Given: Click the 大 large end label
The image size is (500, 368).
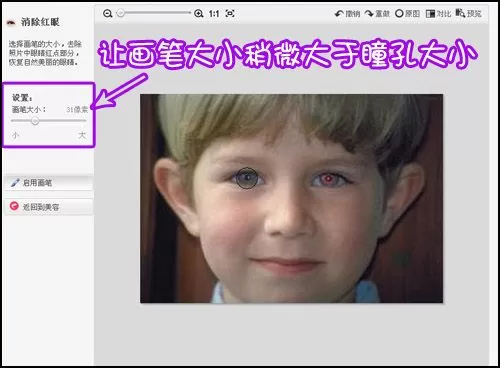Looking at the screenshot, I should click(x=82, y=135).
